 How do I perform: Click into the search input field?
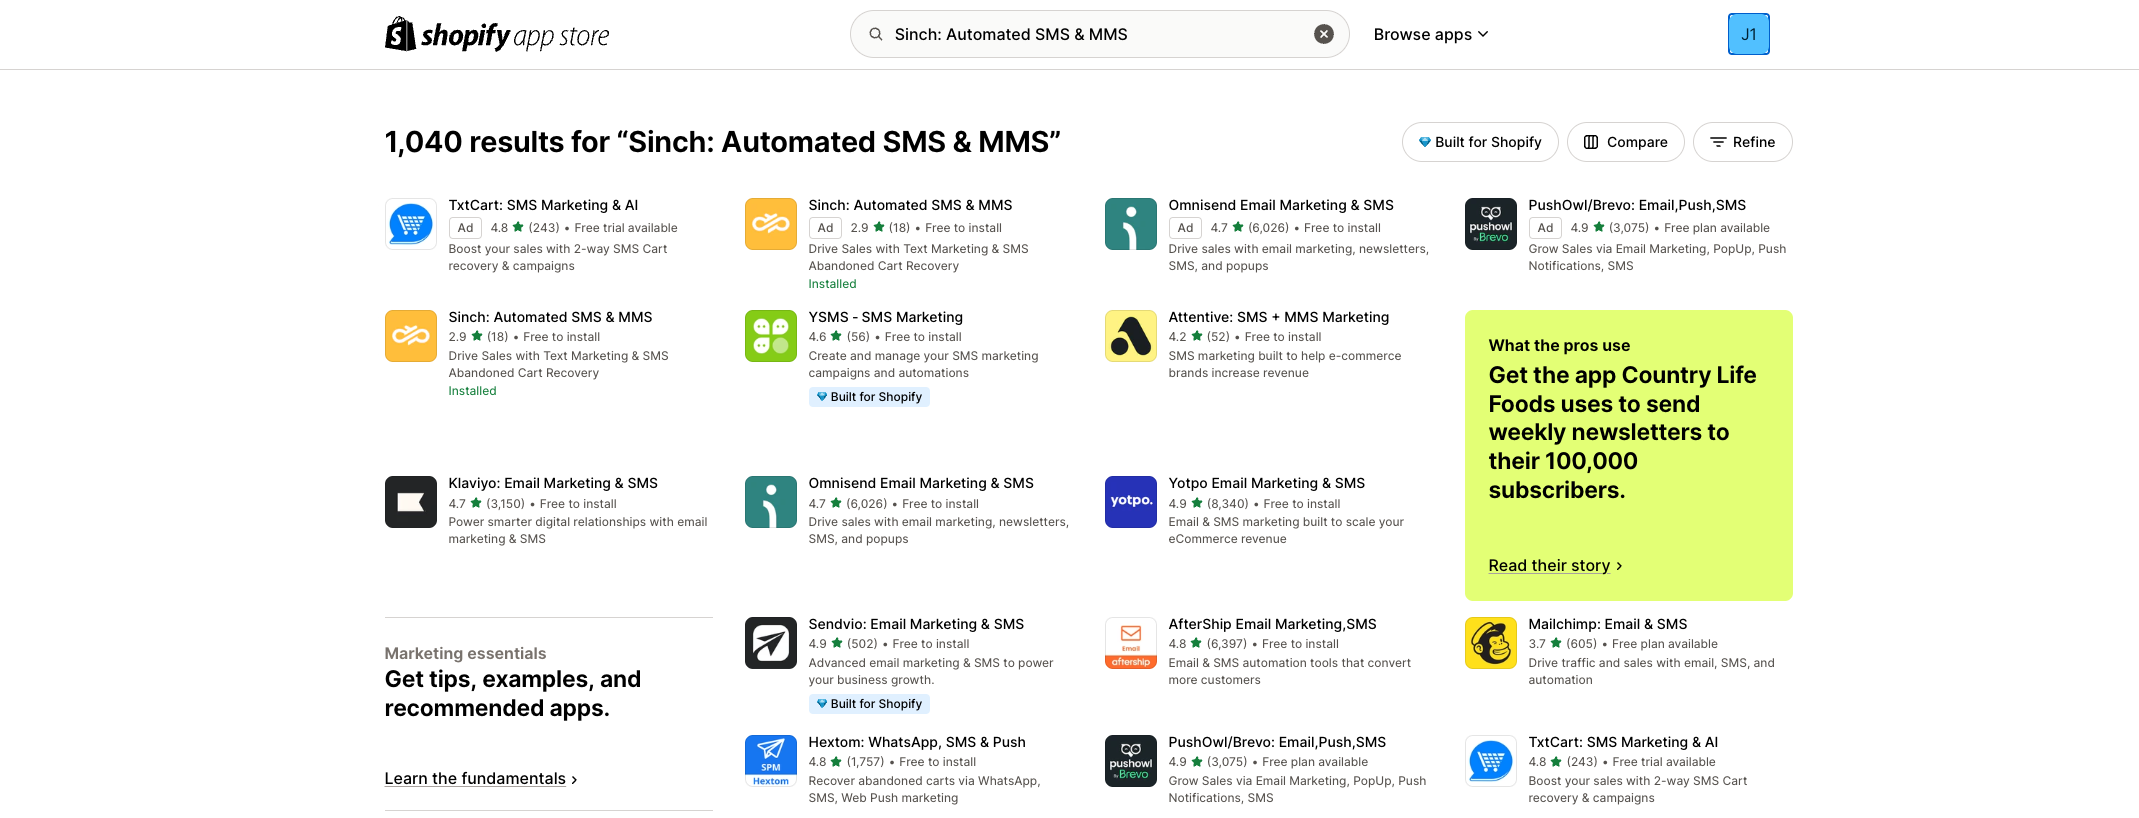click(x=1099, y=34)
